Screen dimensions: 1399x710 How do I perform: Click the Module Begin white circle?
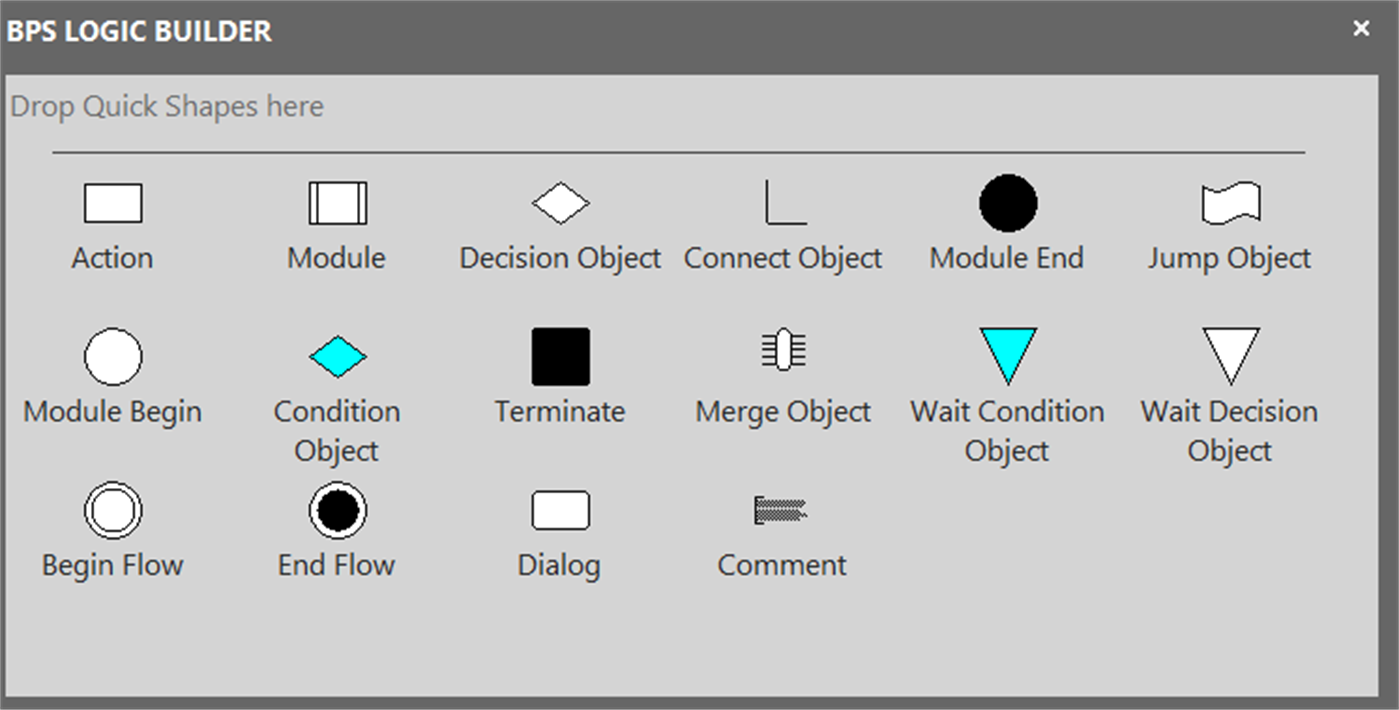coord(112,356)
